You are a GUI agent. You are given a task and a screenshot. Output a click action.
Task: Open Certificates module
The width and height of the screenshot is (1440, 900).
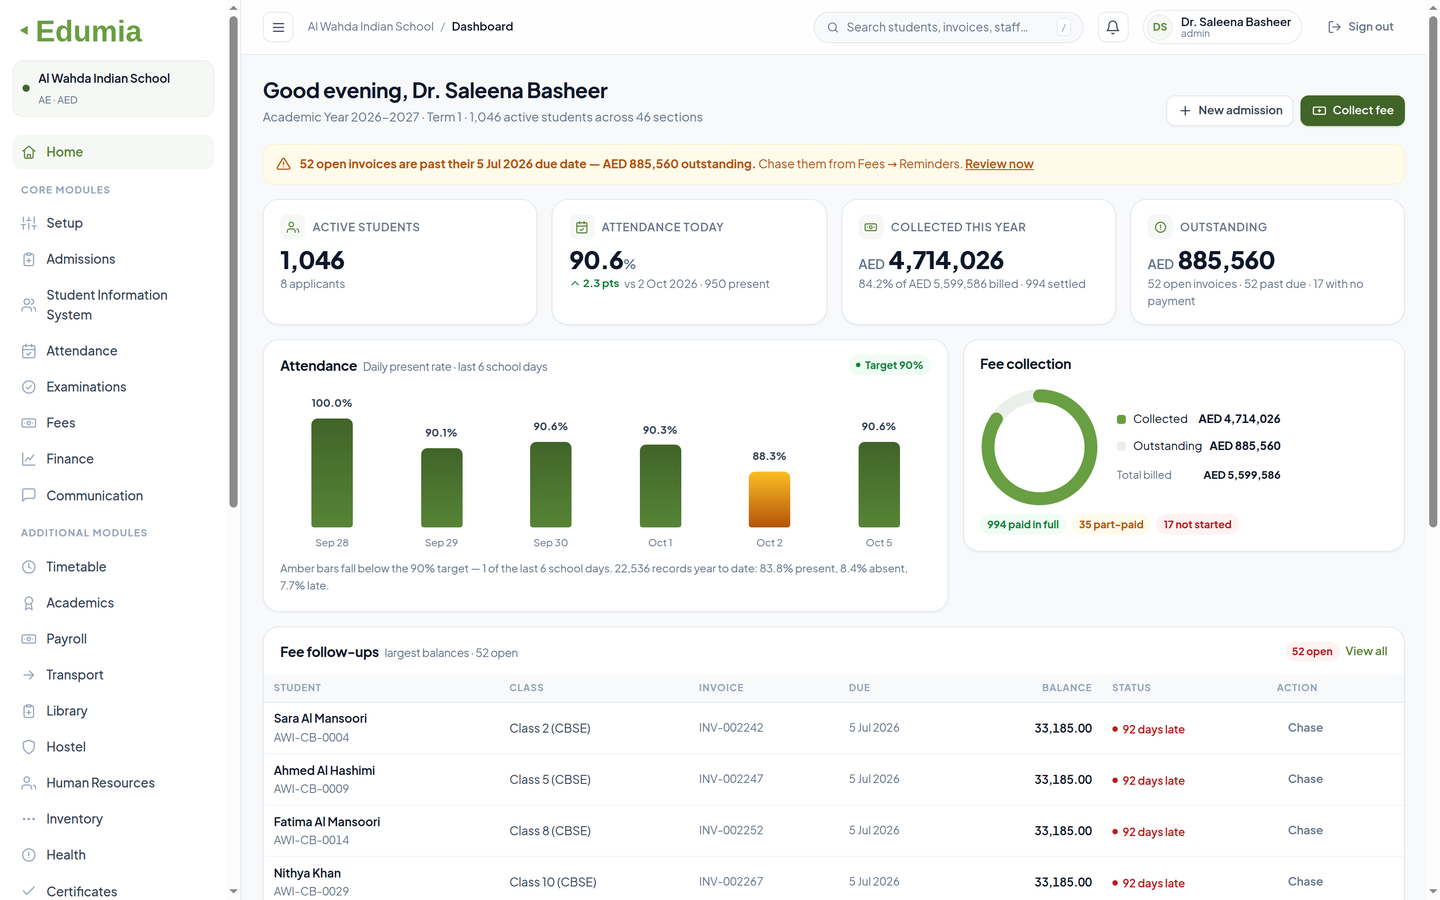[113, 891]
